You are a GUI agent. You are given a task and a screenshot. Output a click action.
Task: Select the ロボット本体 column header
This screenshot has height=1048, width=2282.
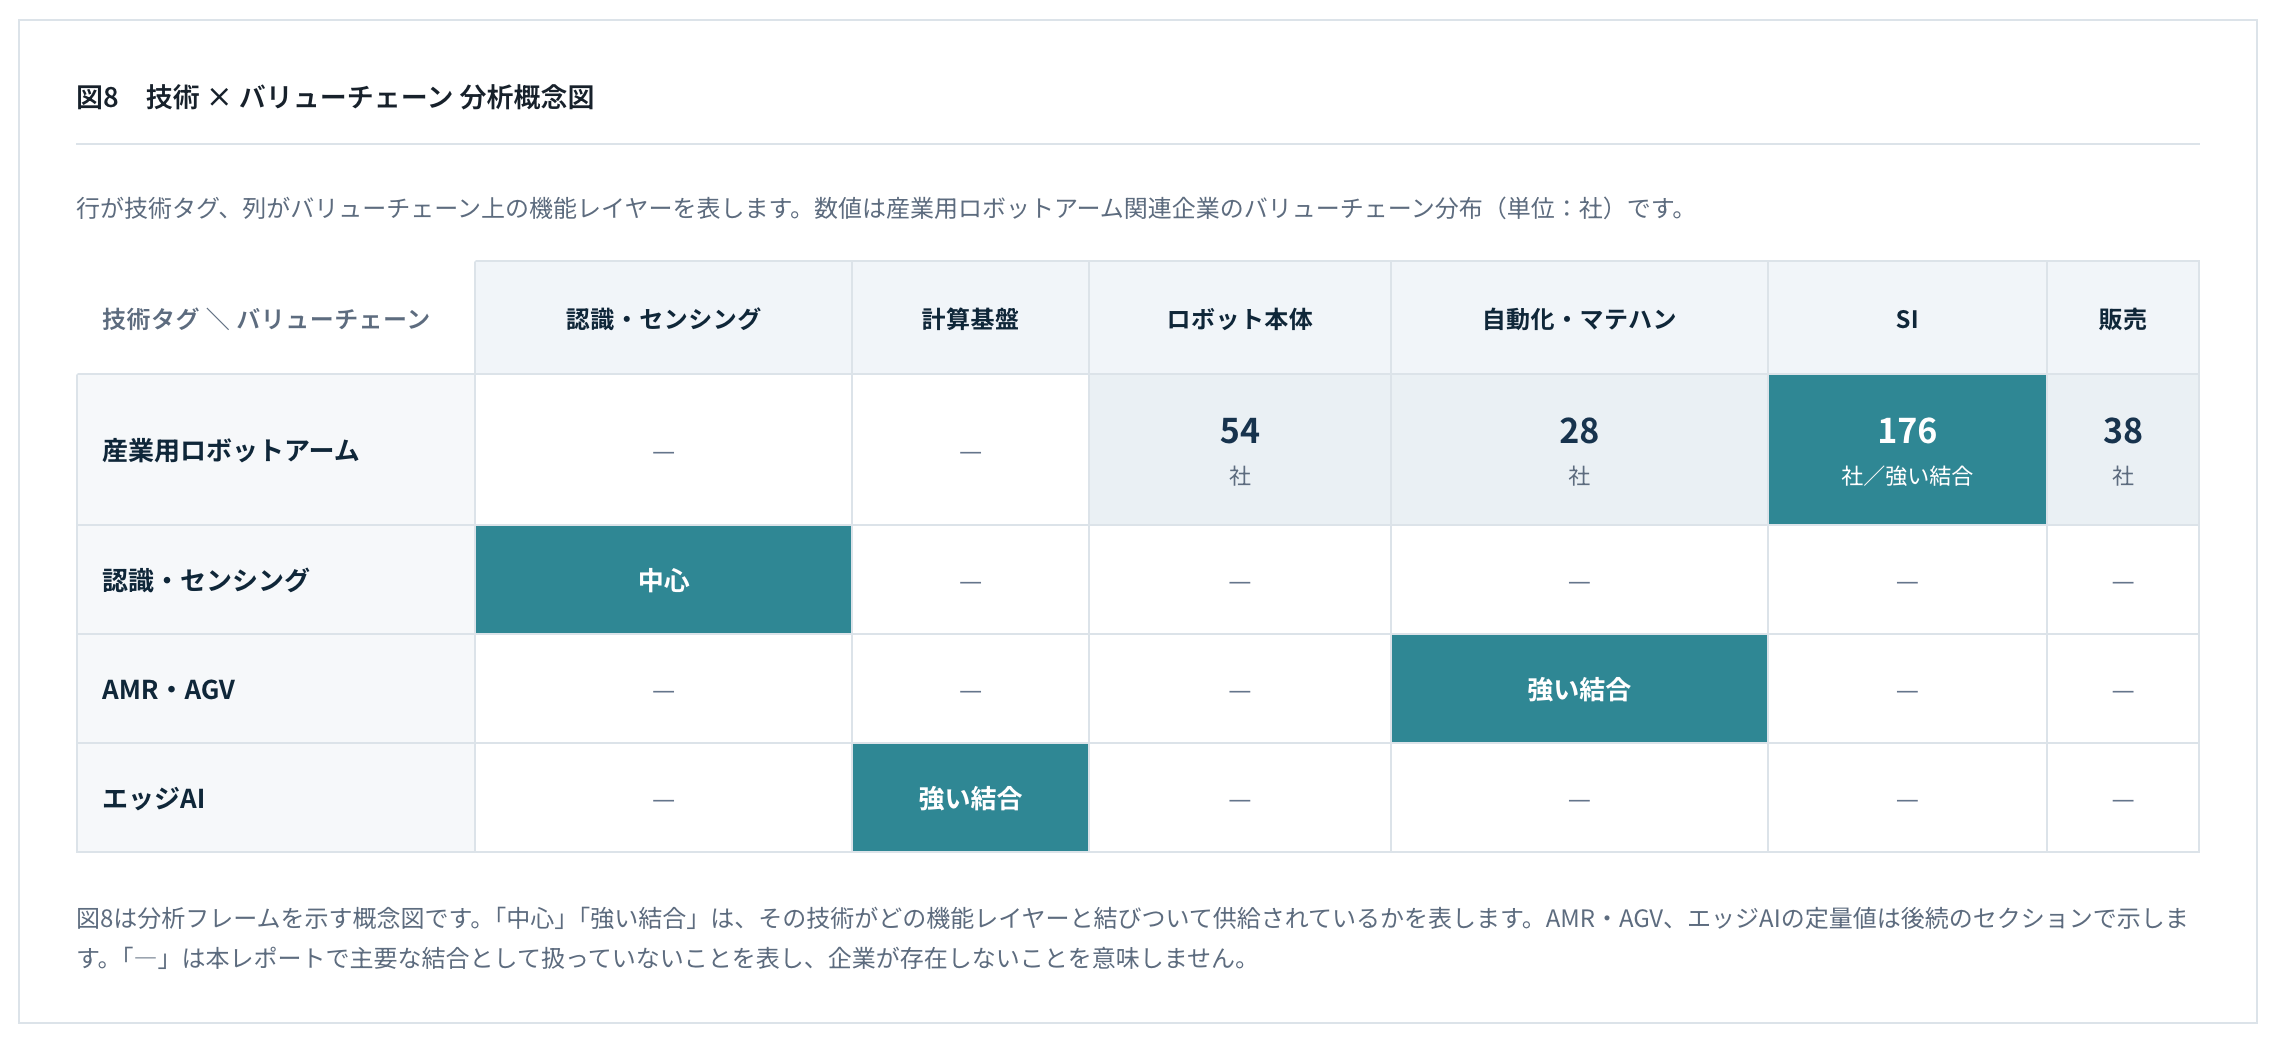[x=1240, y=318]
